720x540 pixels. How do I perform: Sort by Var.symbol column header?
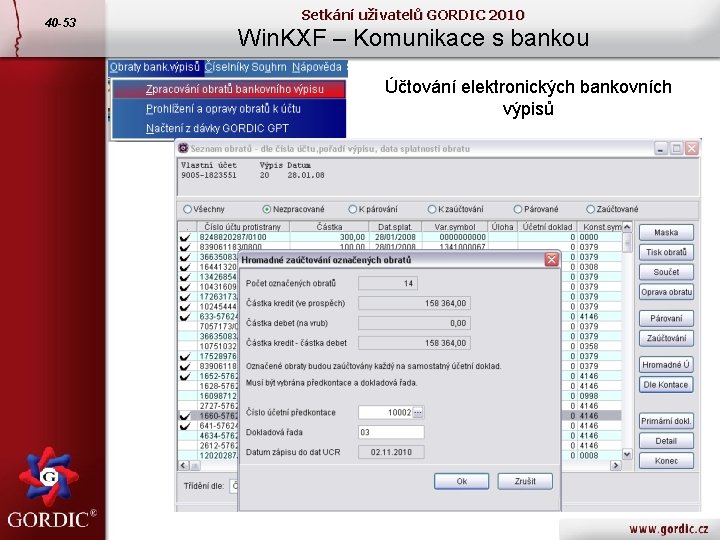(455, 227)
